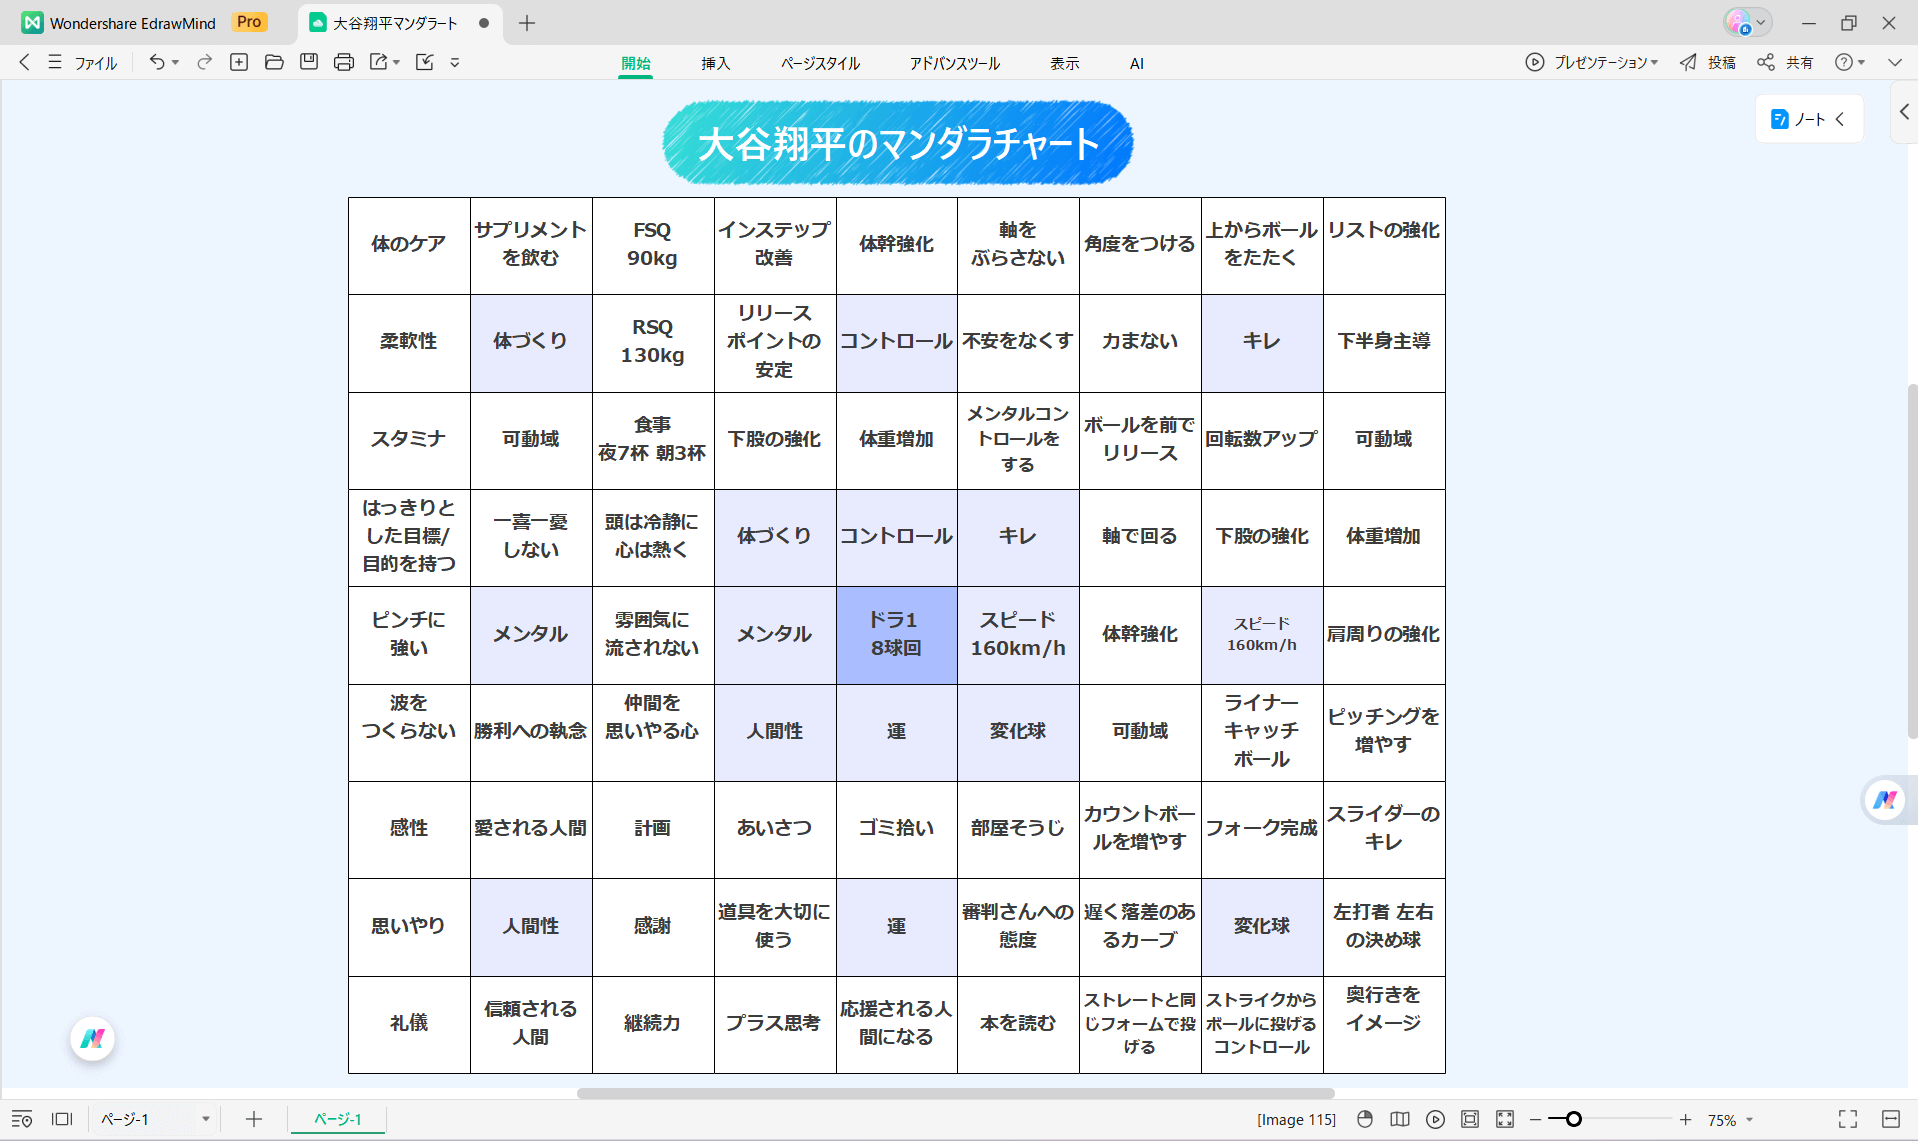Open the ページ-1 page selector dropdown
The image size is (1918, 1141).
pos(205,1119)
